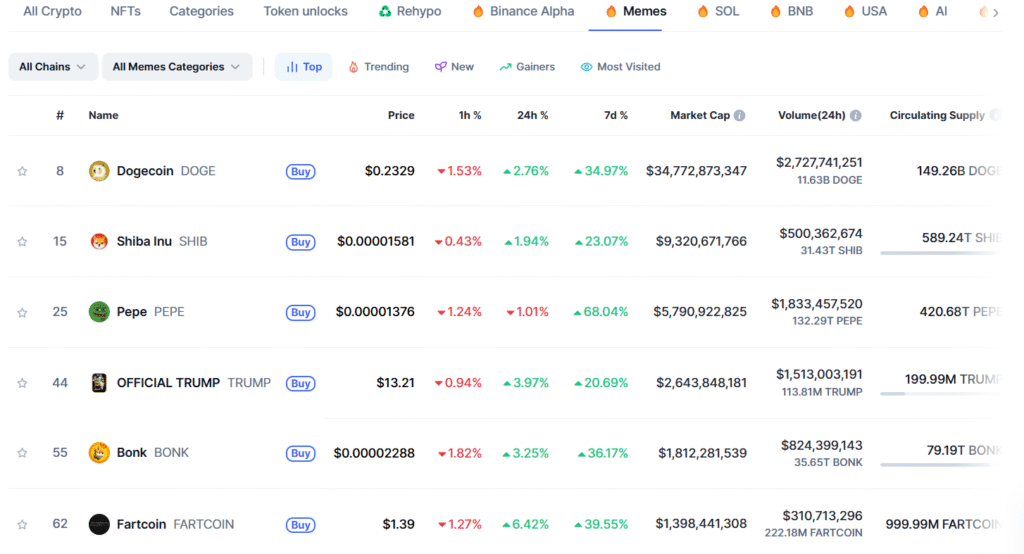The height and width of the screenshot is (554, 1024).
Task: Click the flame icon beside Binance Alpha
Action: tap(478, 11)
